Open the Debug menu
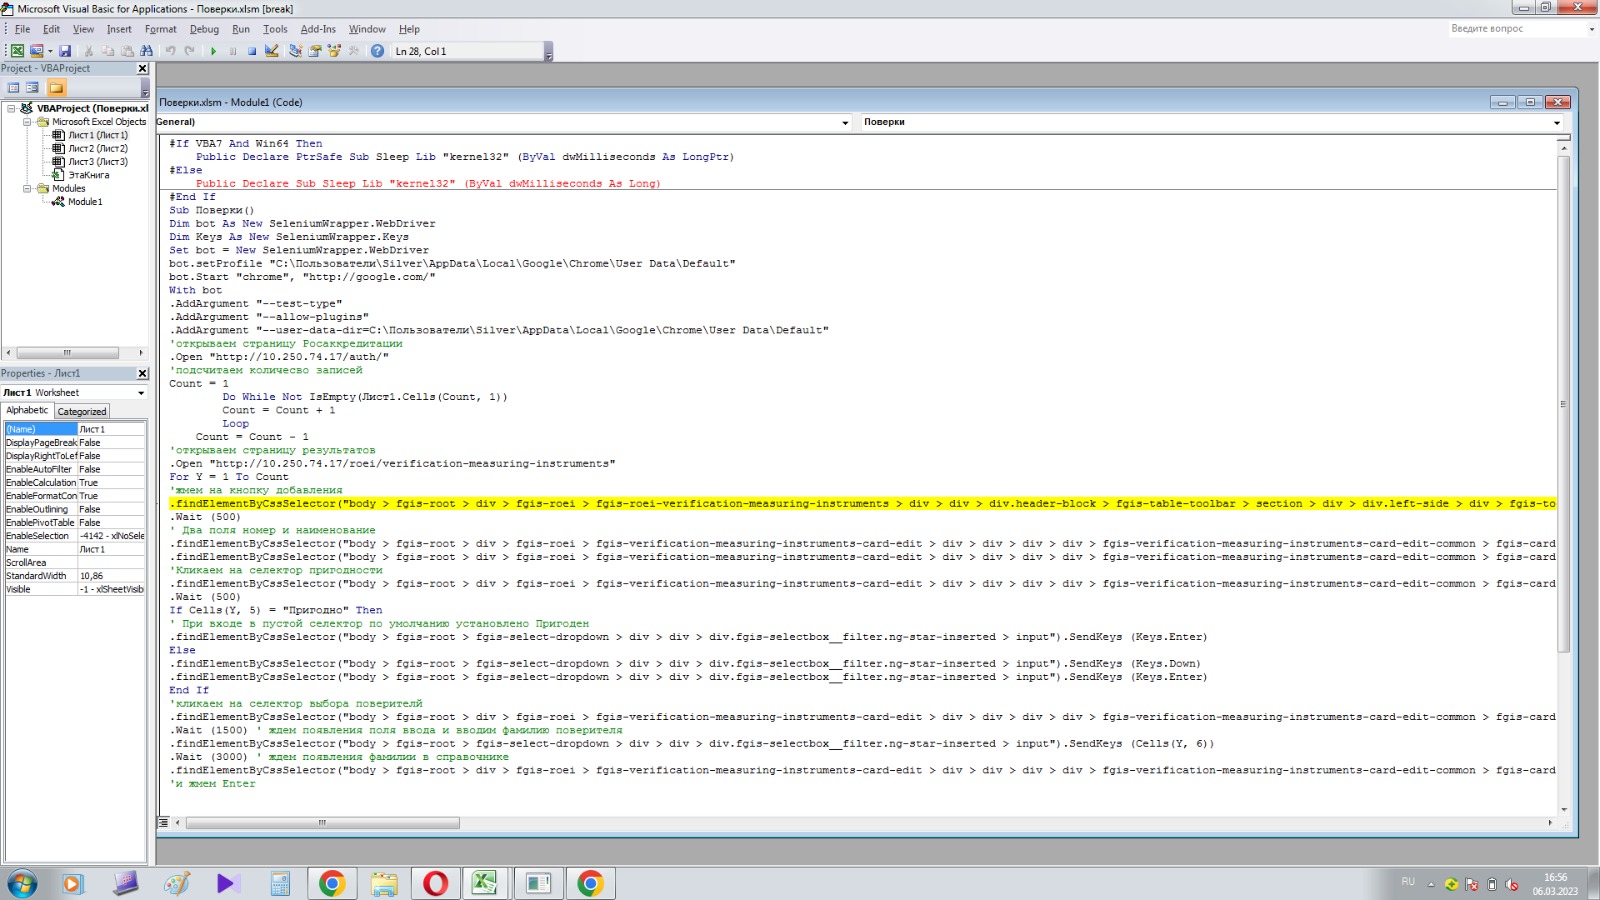This screenshot has width=1600, height=900. click(x=204, y=29)
